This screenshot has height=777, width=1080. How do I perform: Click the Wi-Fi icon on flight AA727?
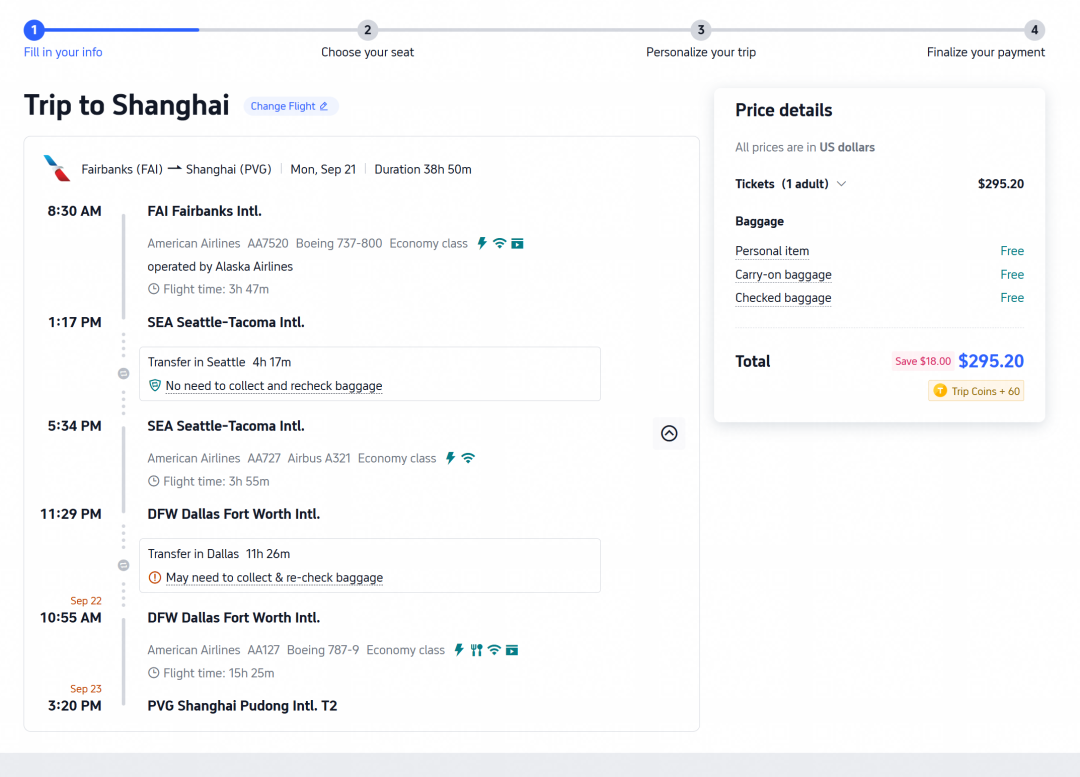[x=468, y=458]
